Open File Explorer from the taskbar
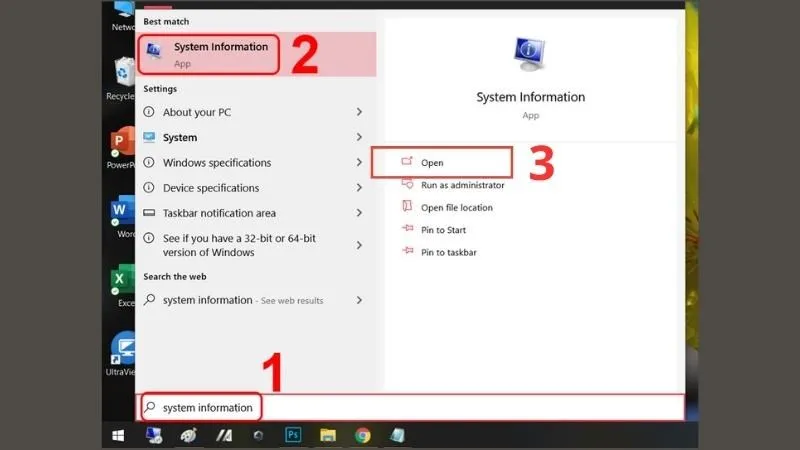 [x=327, y=435]
